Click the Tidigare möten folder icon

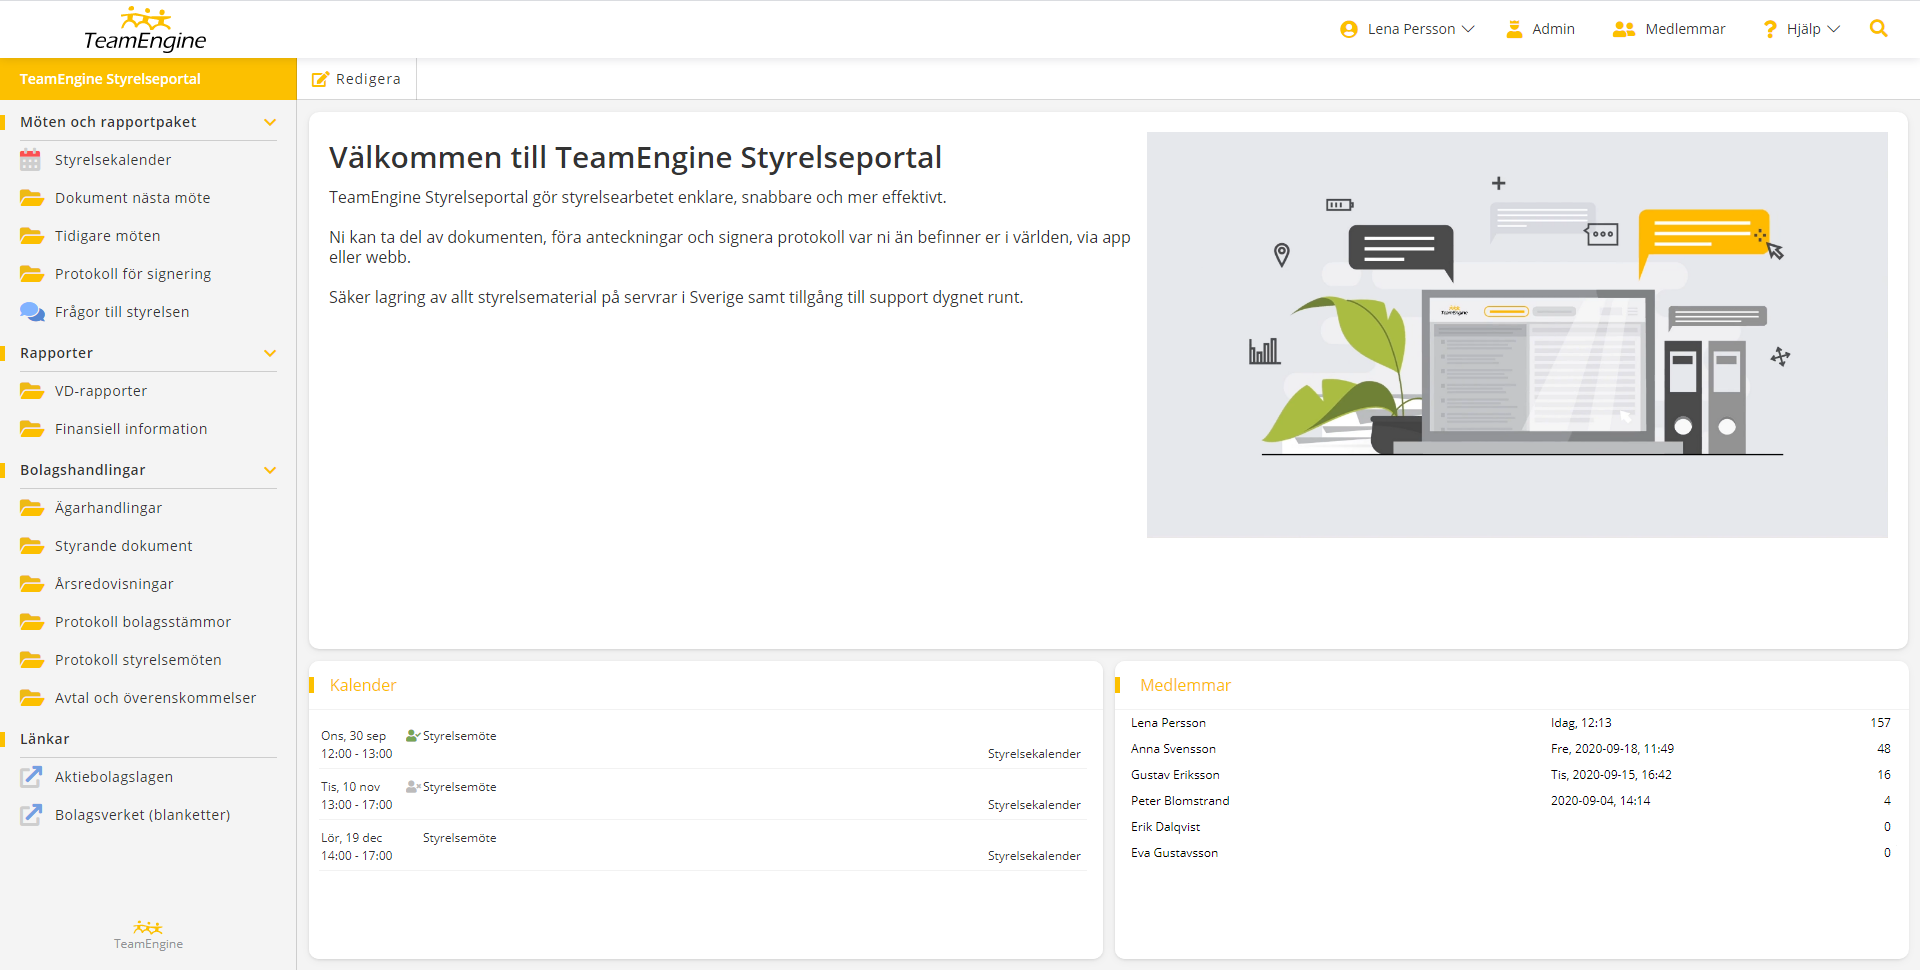coord(32,236)
